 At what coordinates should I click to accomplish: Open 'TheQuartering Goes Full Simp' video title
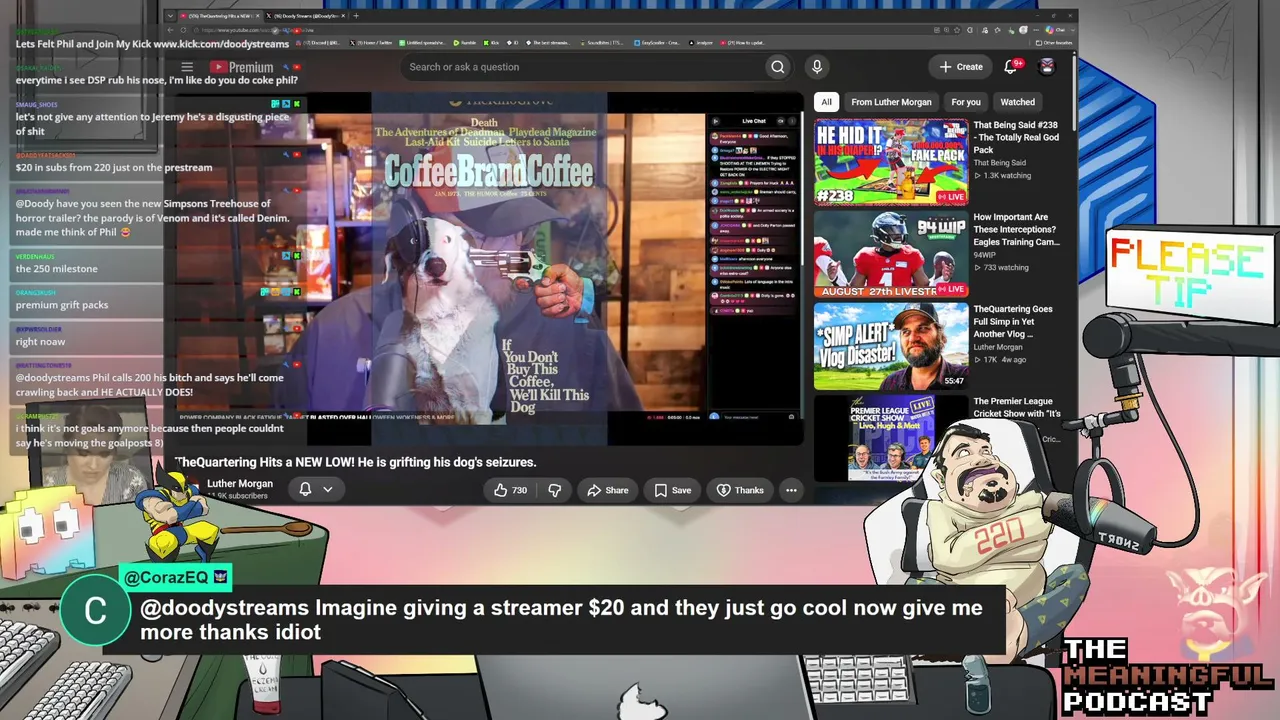tap(1013, 321)
